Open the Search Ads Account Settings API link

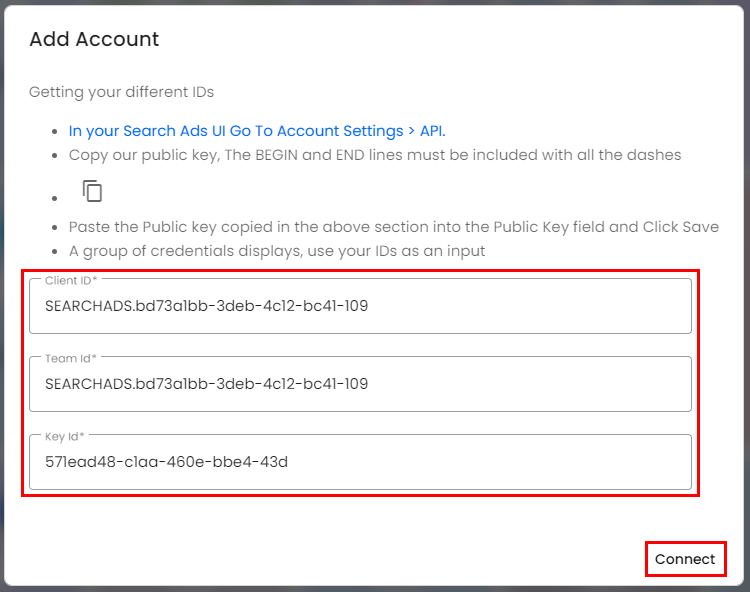(x=257, y=131)
